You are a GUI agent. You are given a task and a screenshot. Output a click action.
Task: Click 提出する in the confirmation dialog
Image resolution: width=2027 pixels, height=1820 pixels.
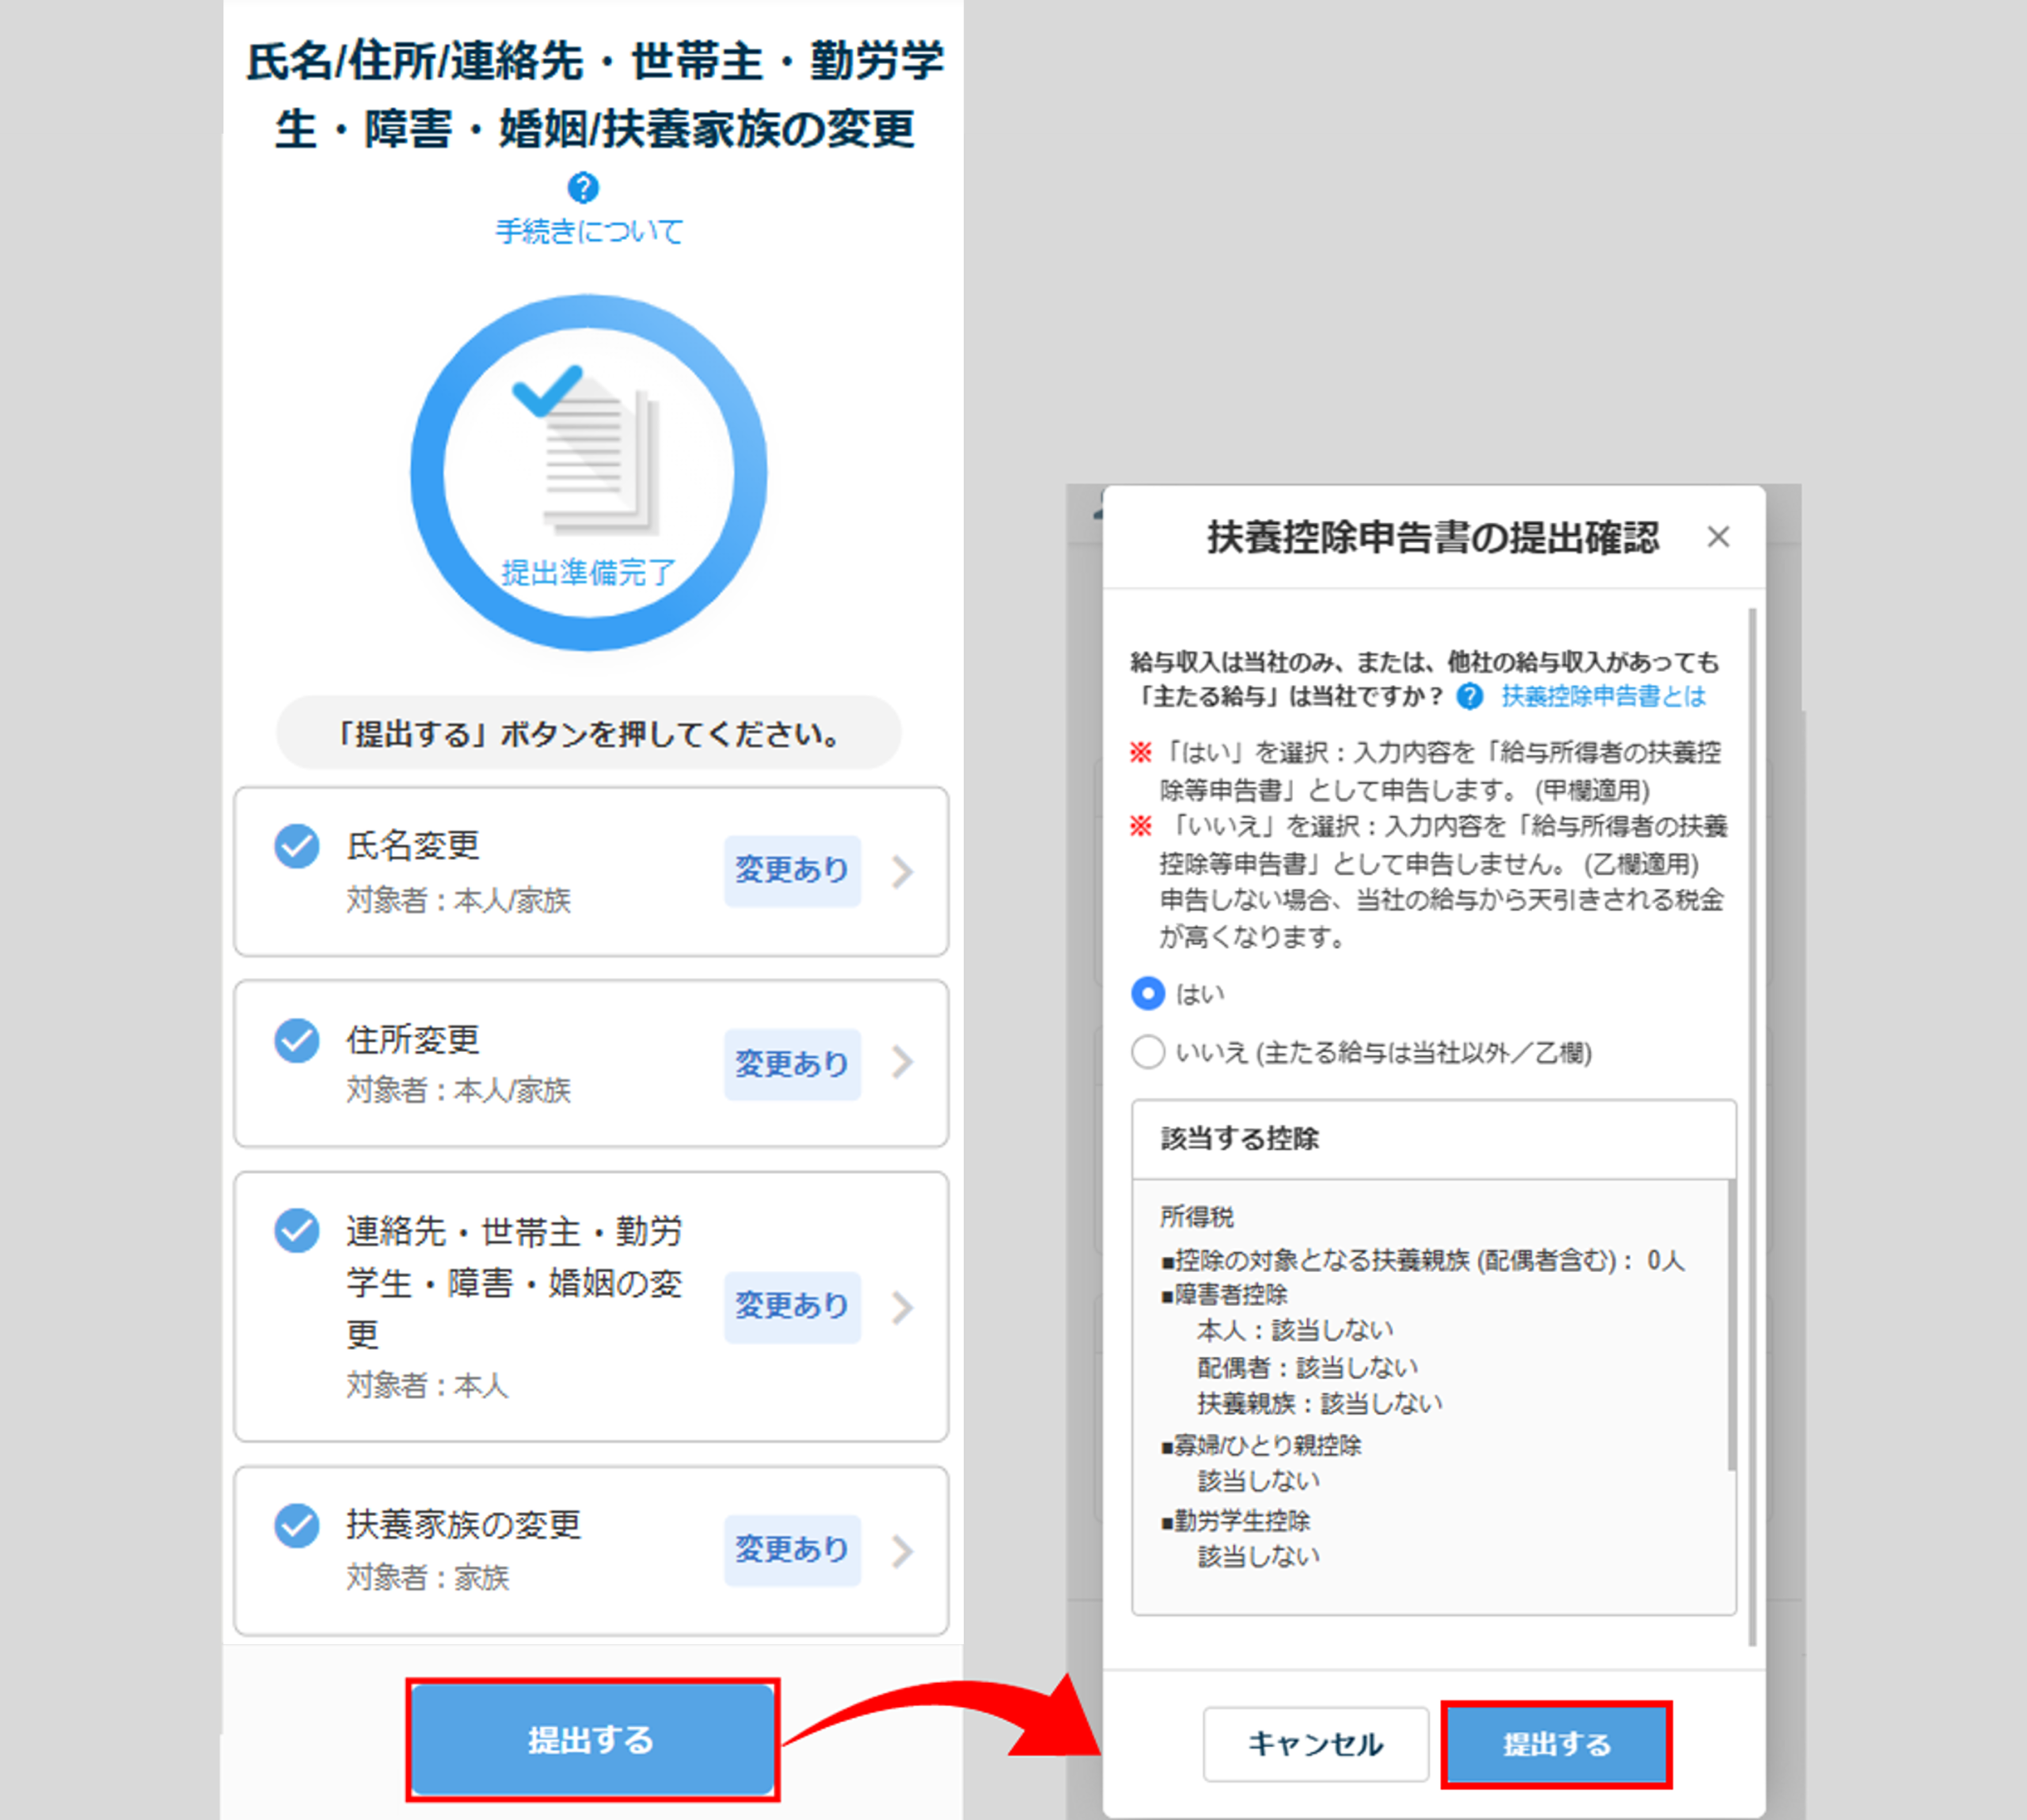pos(1556,1744)
